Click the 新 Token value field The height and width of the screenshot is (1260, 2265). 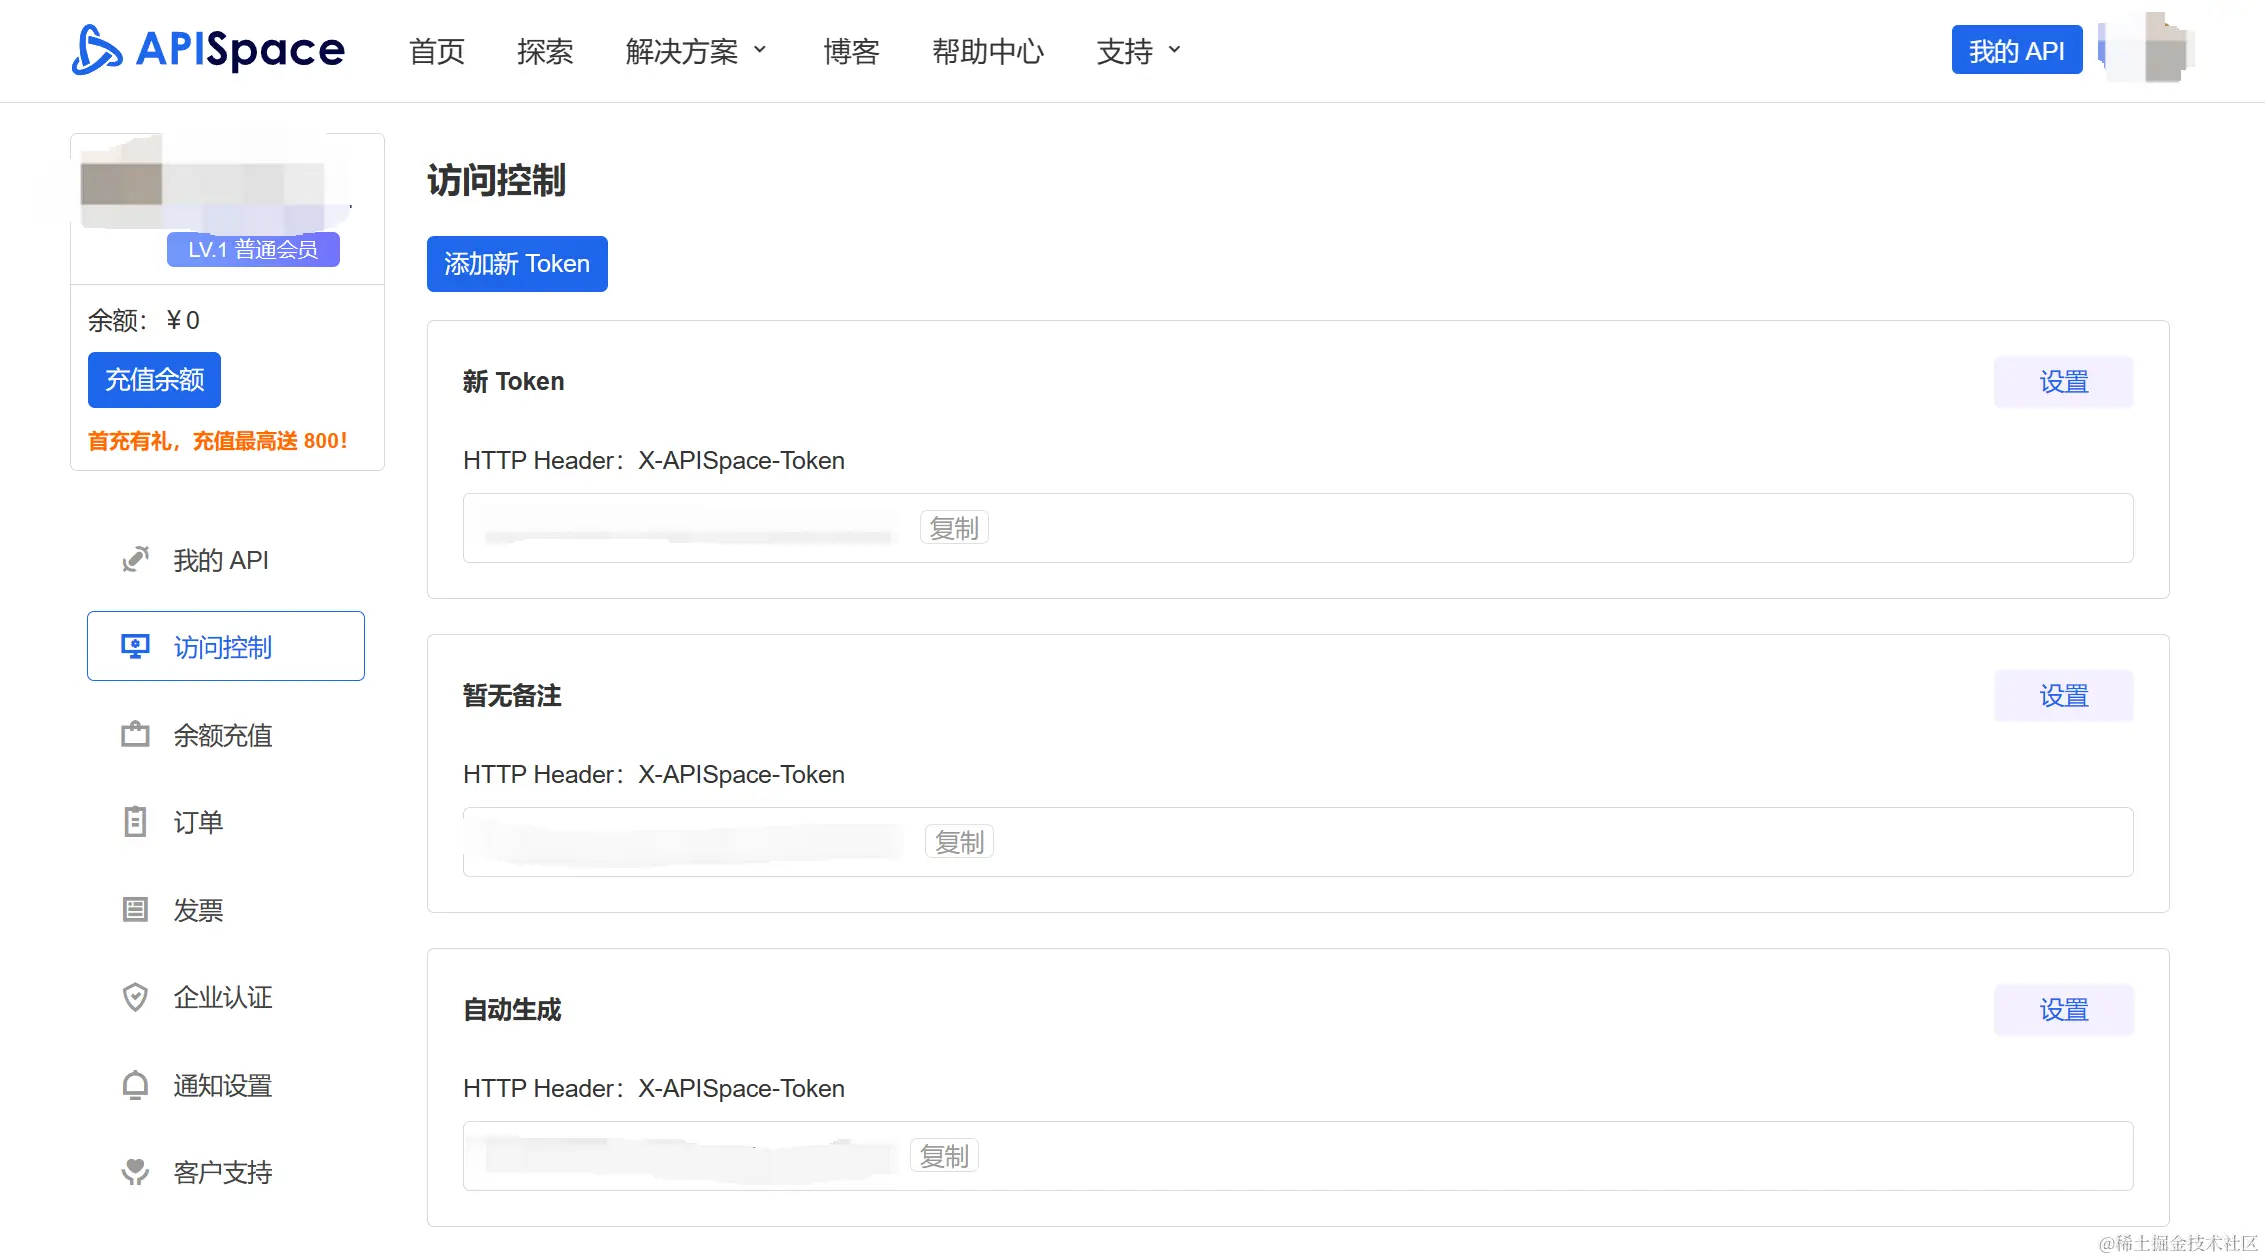click(690, 529)
